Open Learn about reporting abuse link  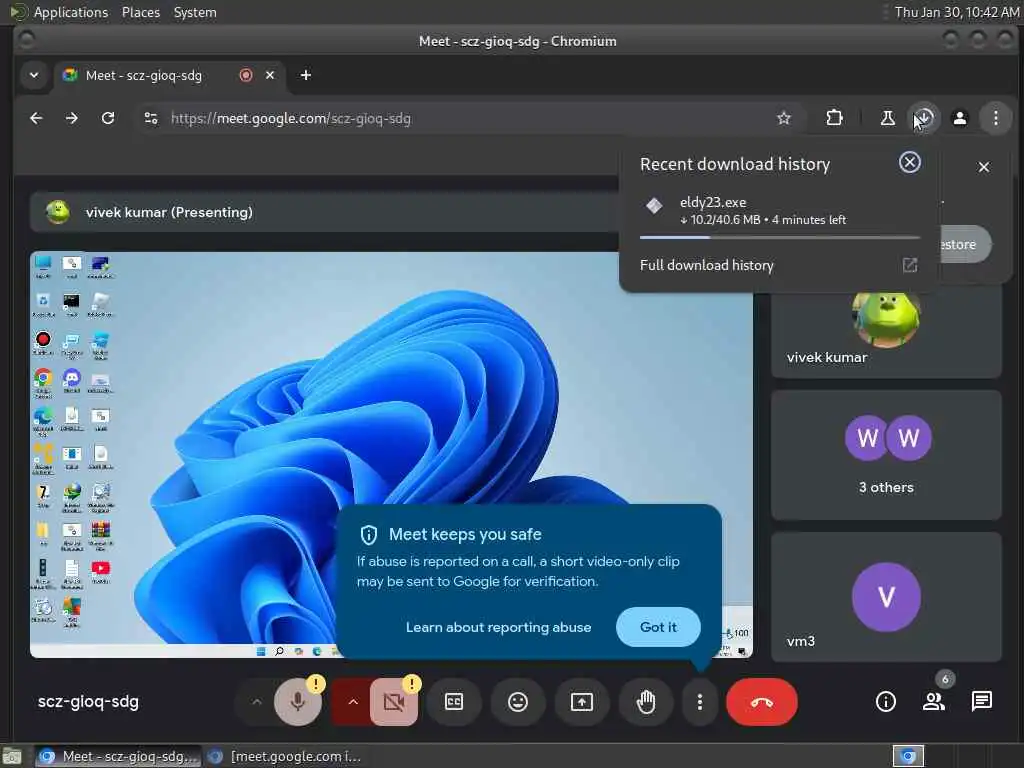click(x=498, y=627)
